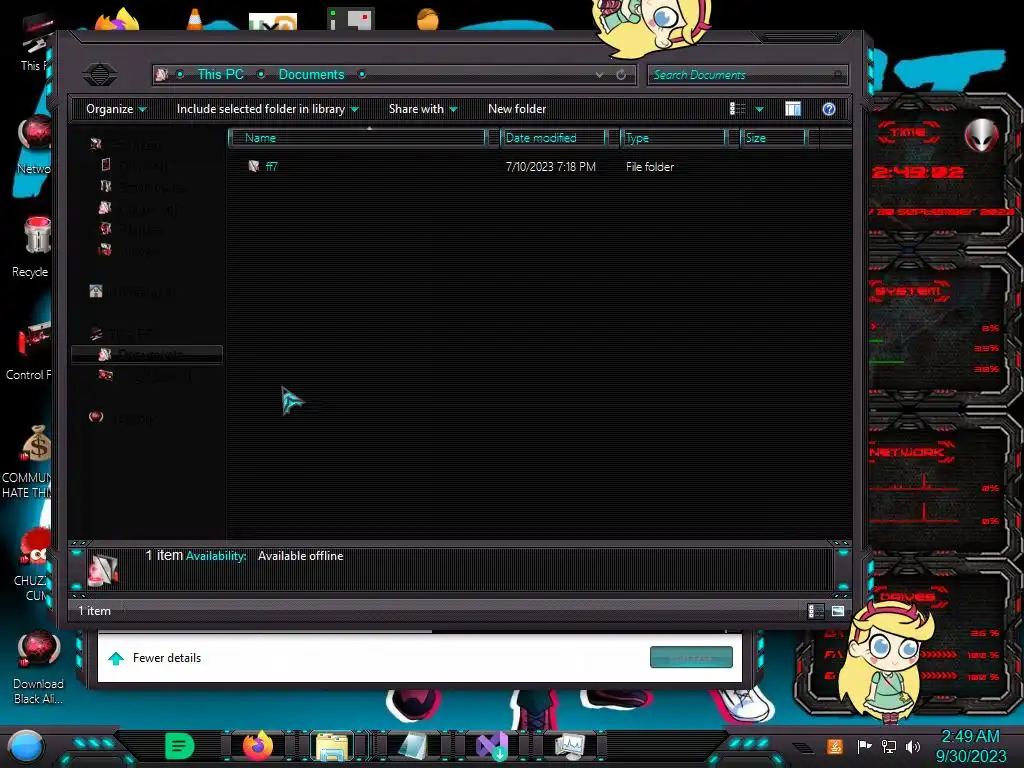Open the Organize menu
This screenshot has height=768, width=1024.
[116, 109]
